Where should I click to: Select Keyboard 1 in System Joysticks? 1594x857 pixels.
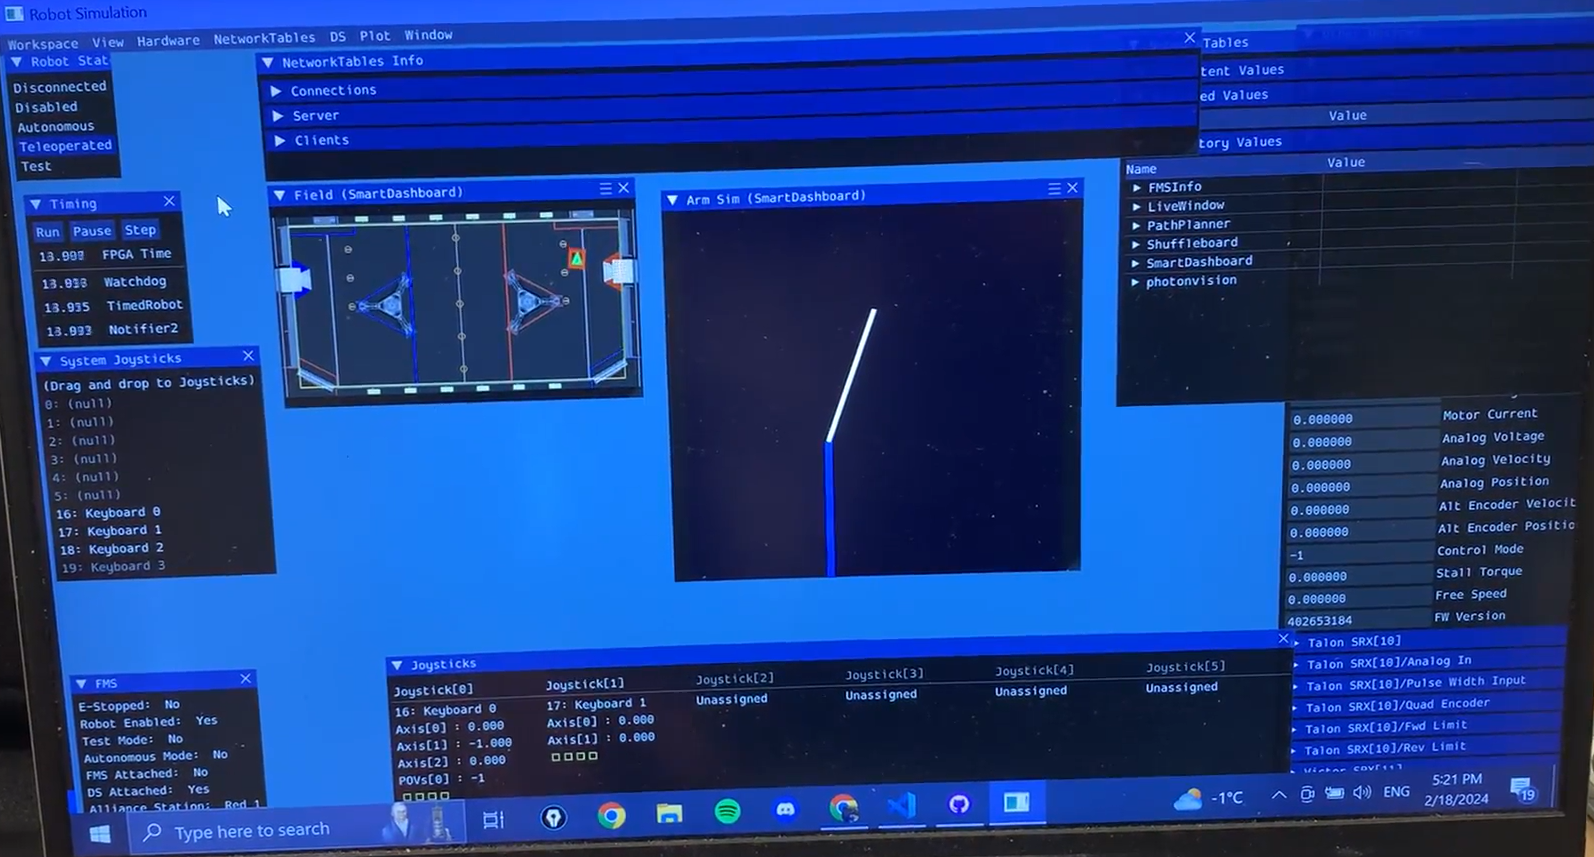[110, 531]
